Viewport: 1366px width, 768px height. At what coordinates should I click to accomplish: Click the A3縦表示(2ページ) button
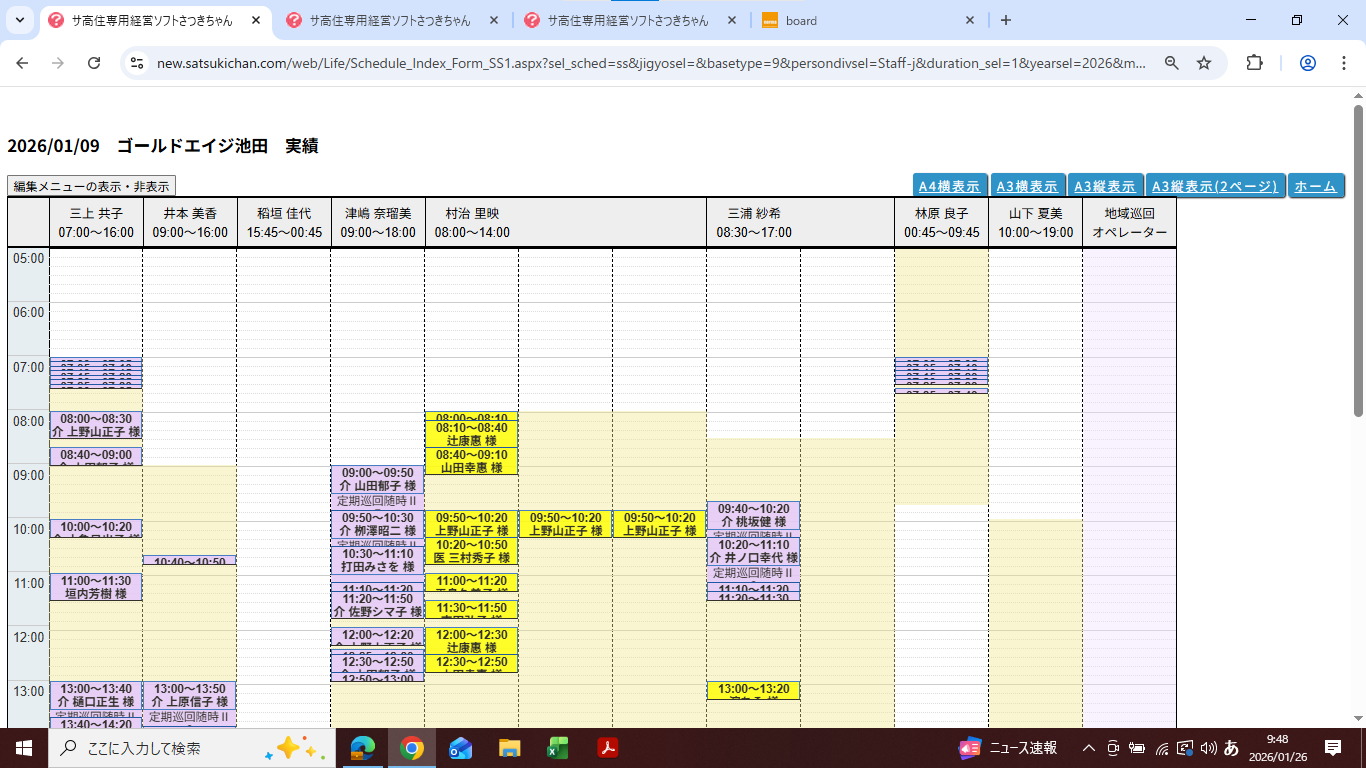[x=1215, y=186]
